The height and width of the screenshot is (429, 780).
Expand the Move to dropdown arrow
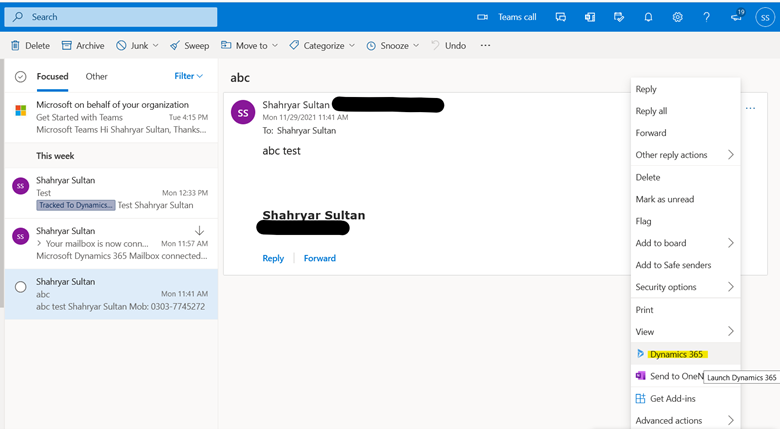pyautogui.click(x=275, y=45)
